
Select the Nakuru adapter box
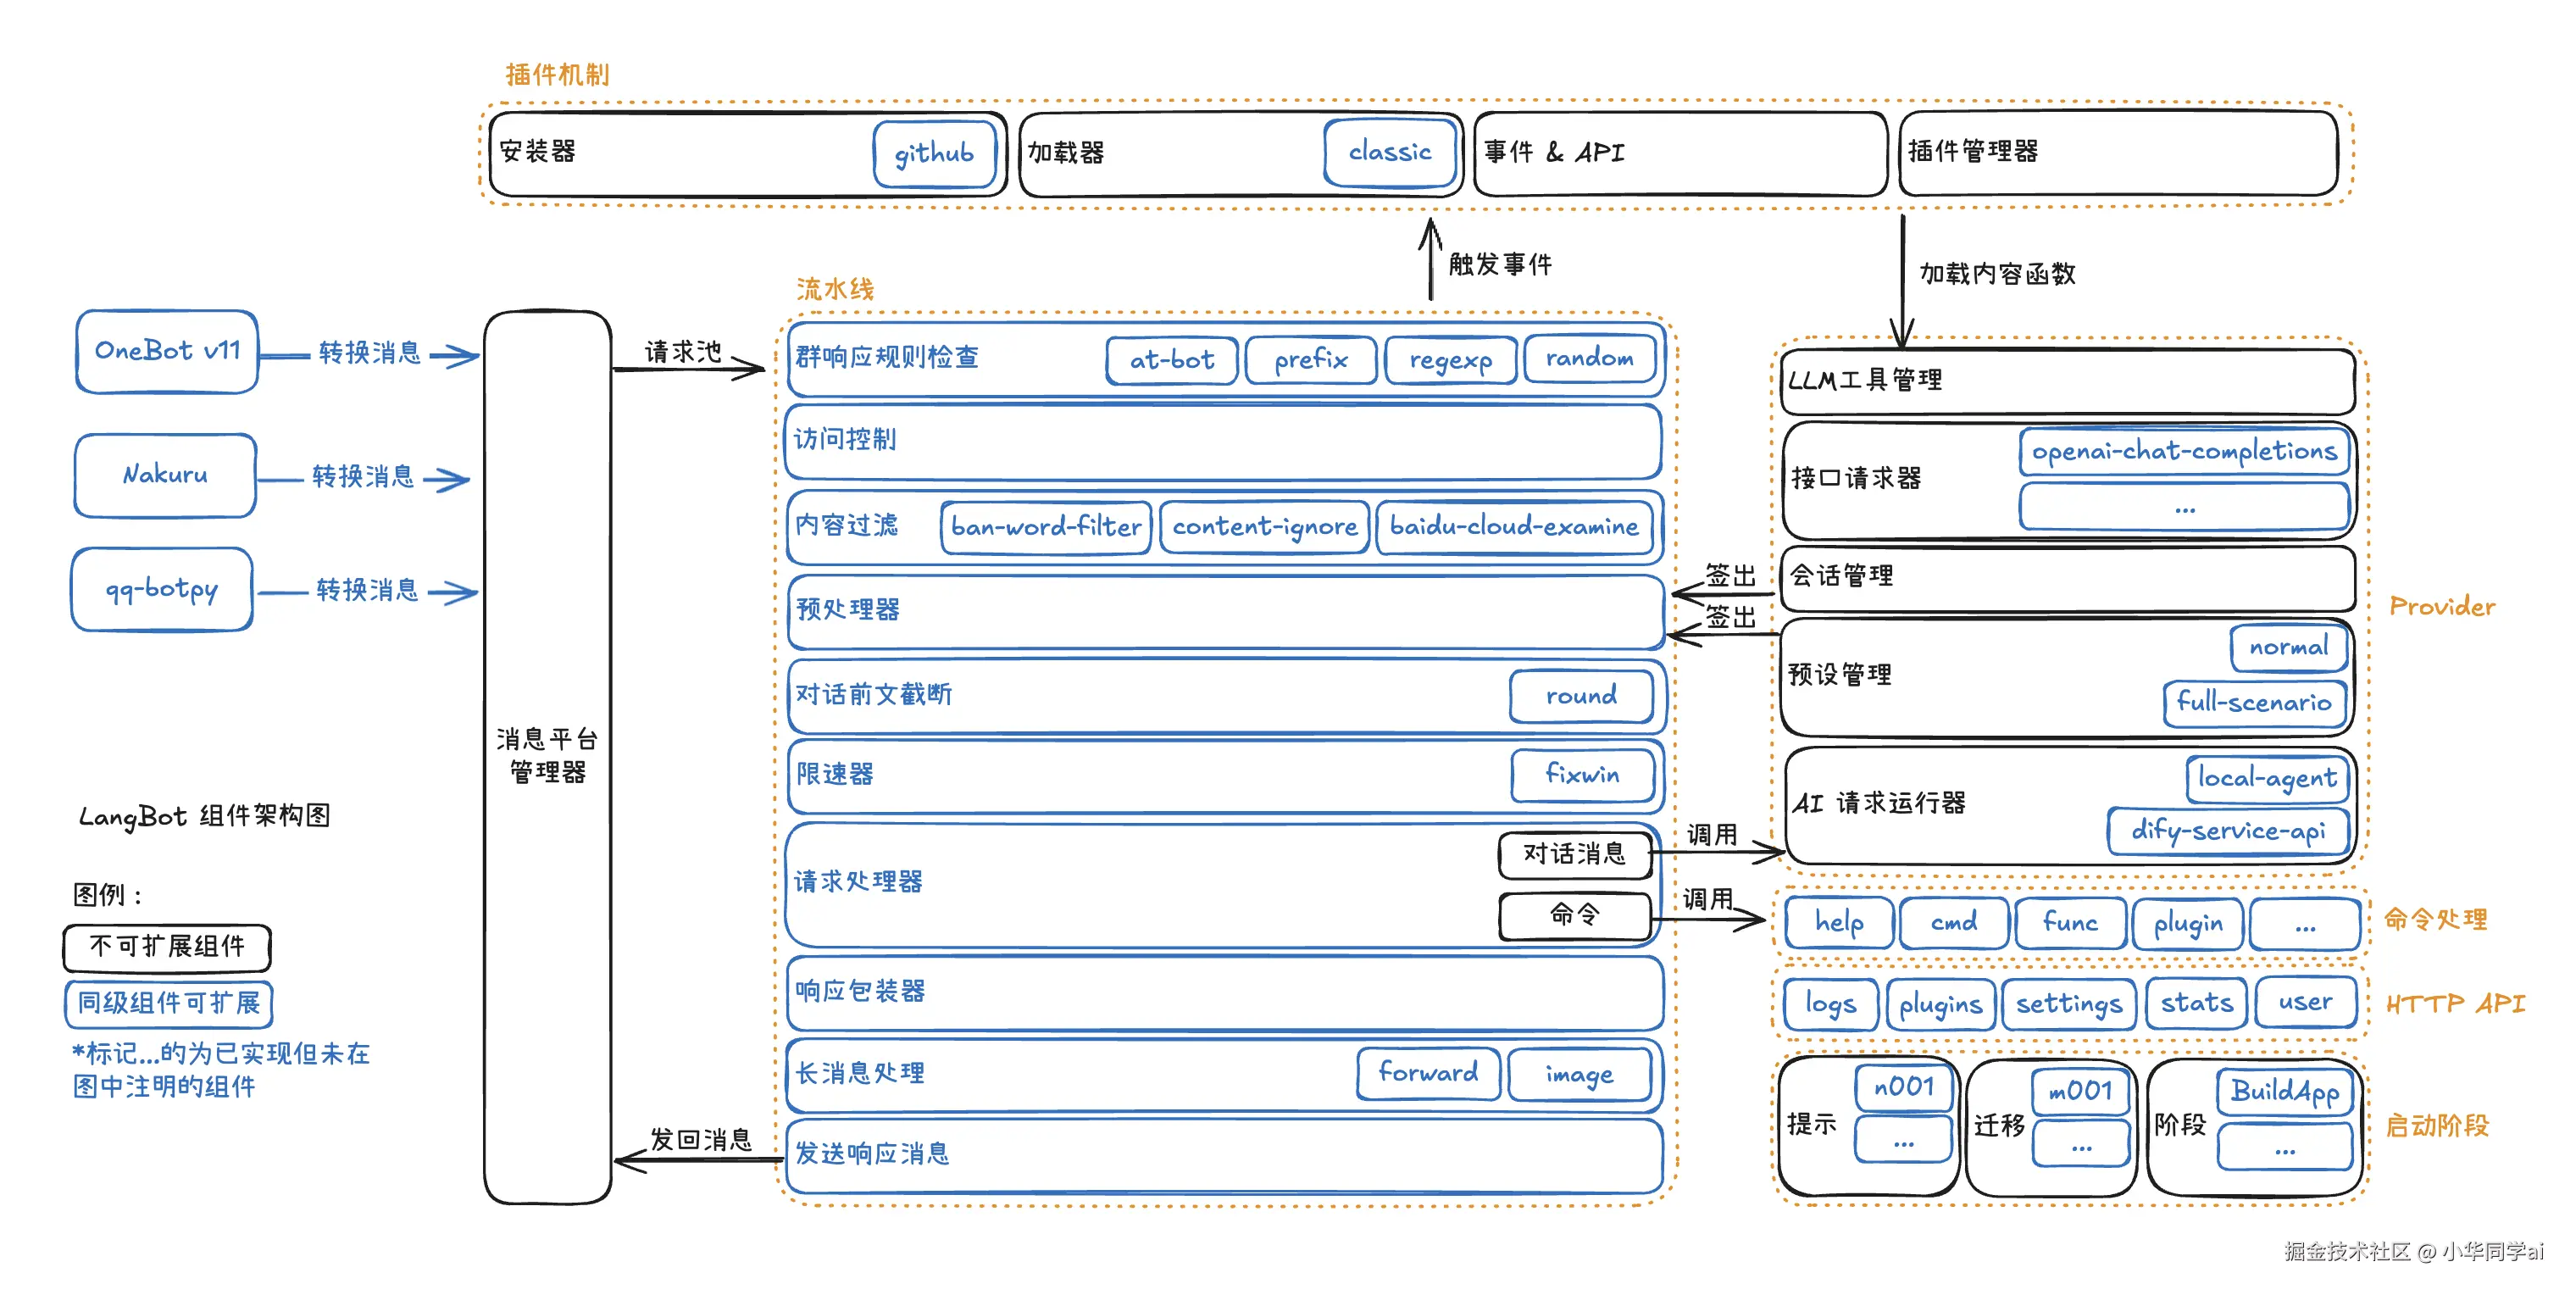[x=165, y=475]
